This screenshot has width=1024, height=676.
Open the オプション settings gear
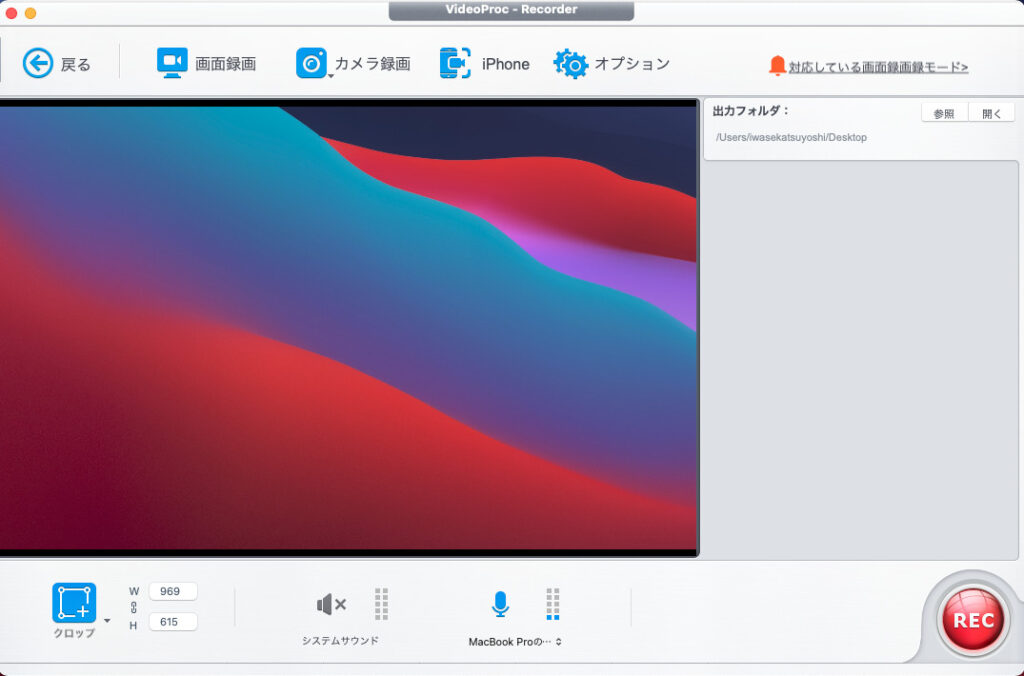pyautogui.click(x=611, y=63)
